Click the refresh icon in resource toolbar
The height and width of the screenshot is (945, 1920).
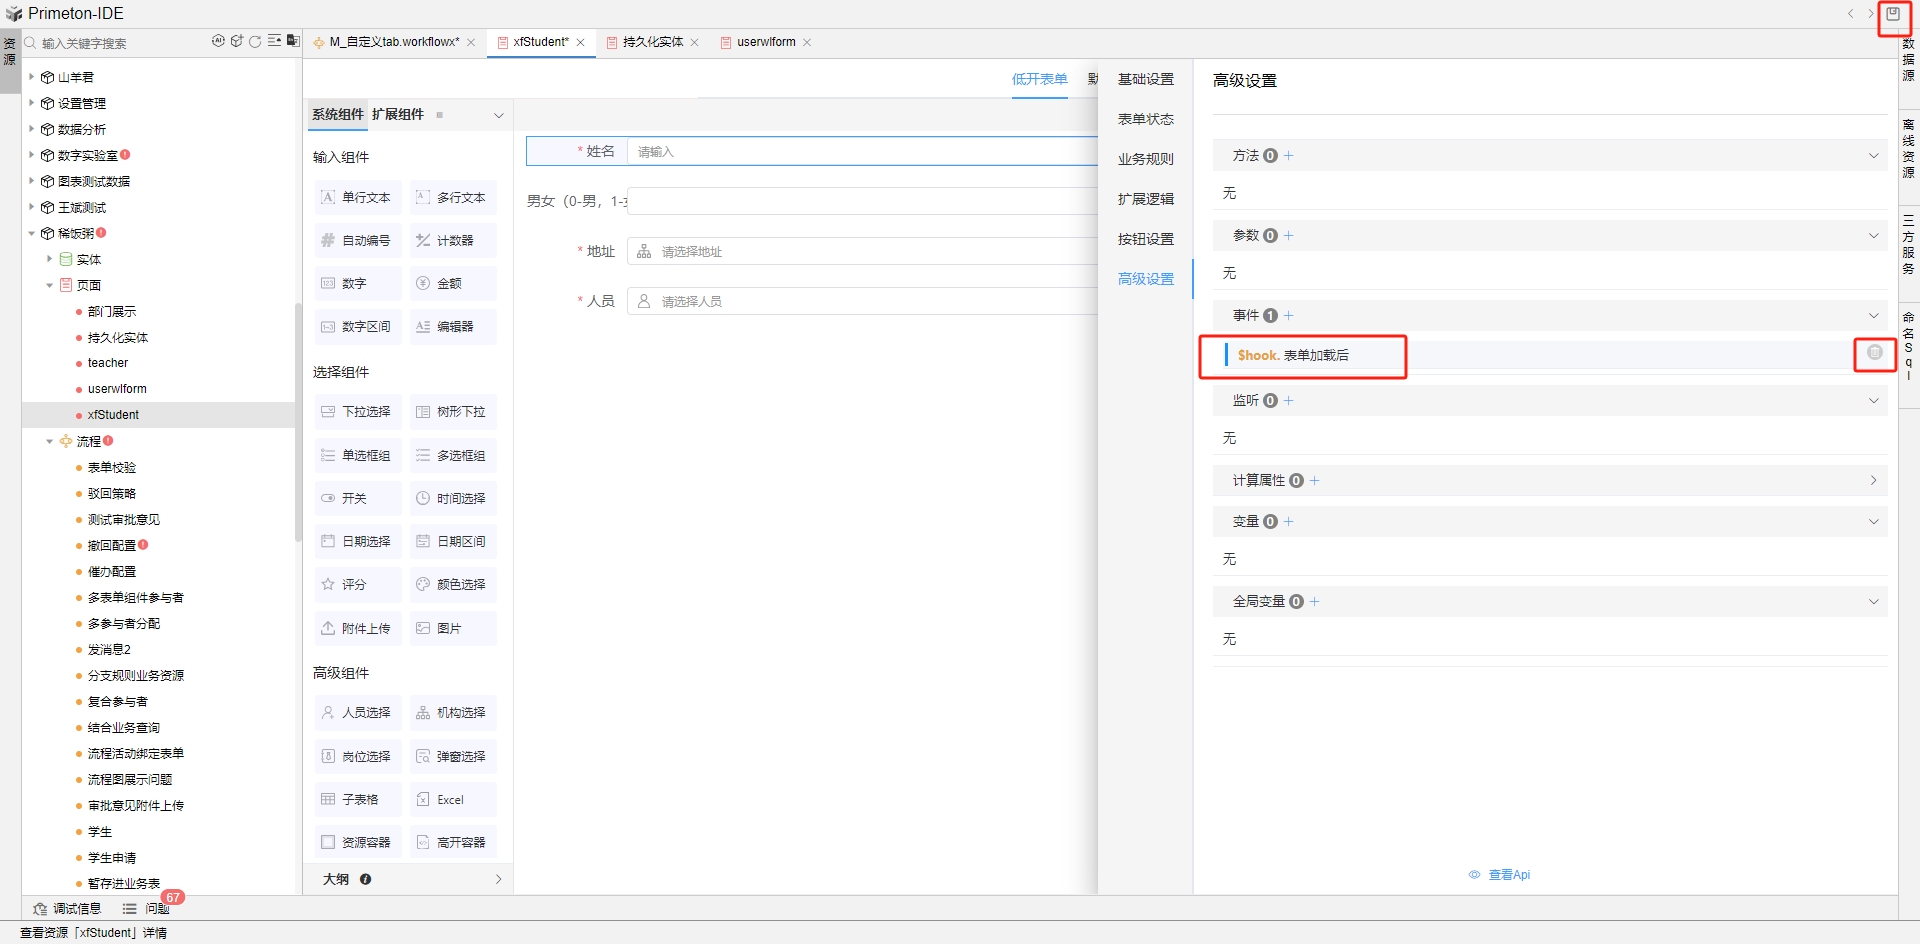(255, 41)
